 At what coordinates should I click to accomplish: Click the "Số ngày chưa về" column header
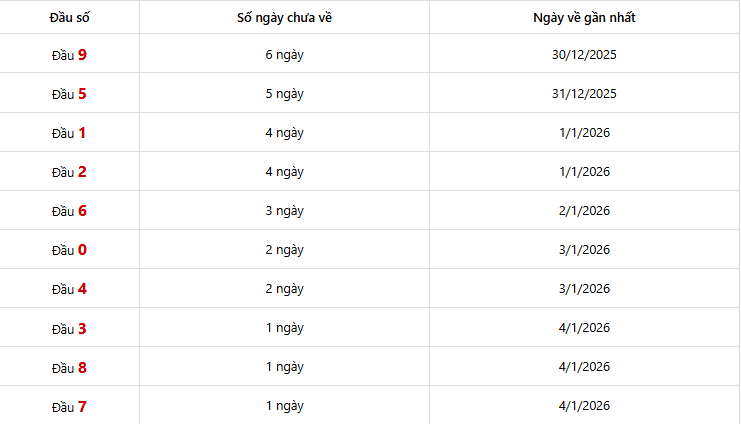pyautogui.click(x=284, y=18)
